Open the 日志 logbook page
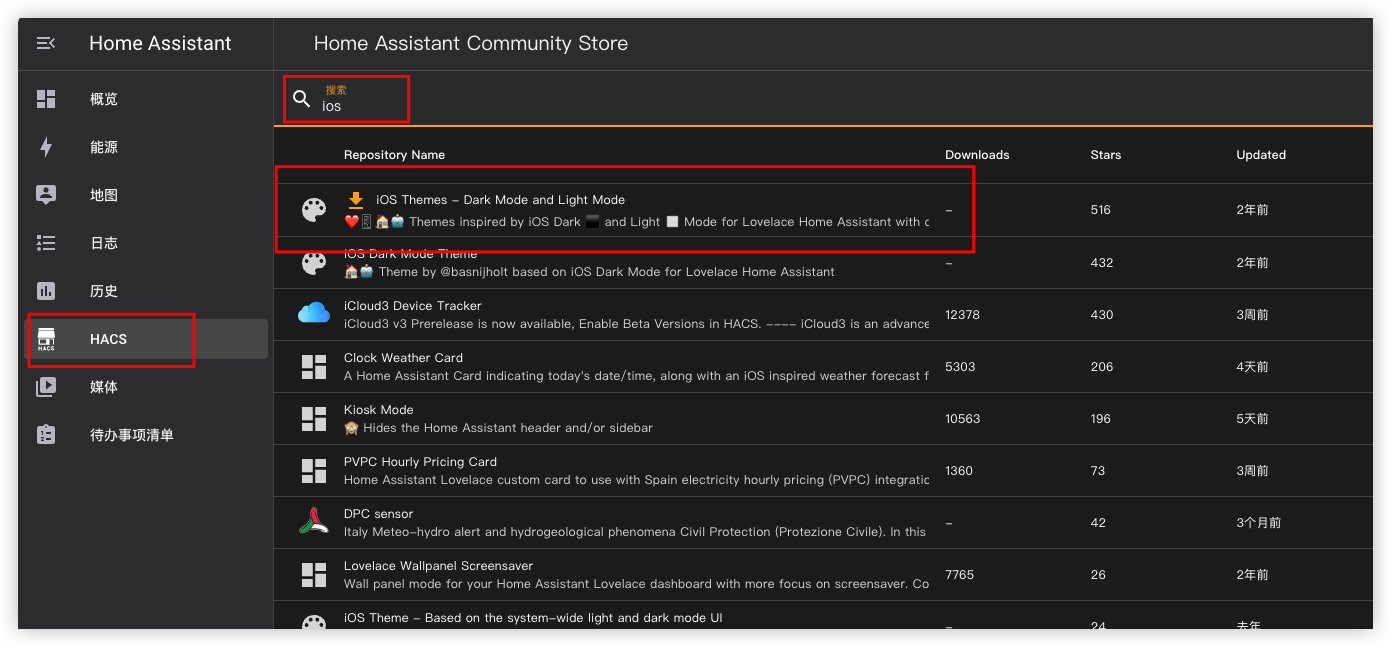This screenshot has width=1391, height=647. [x=104, y=243]
